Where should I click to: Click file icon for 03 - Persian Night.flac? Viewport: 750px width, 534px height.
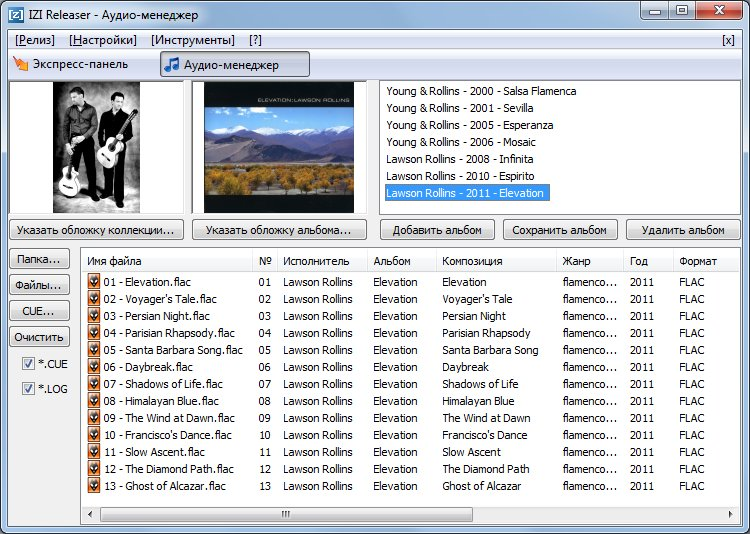coord(94,315)
